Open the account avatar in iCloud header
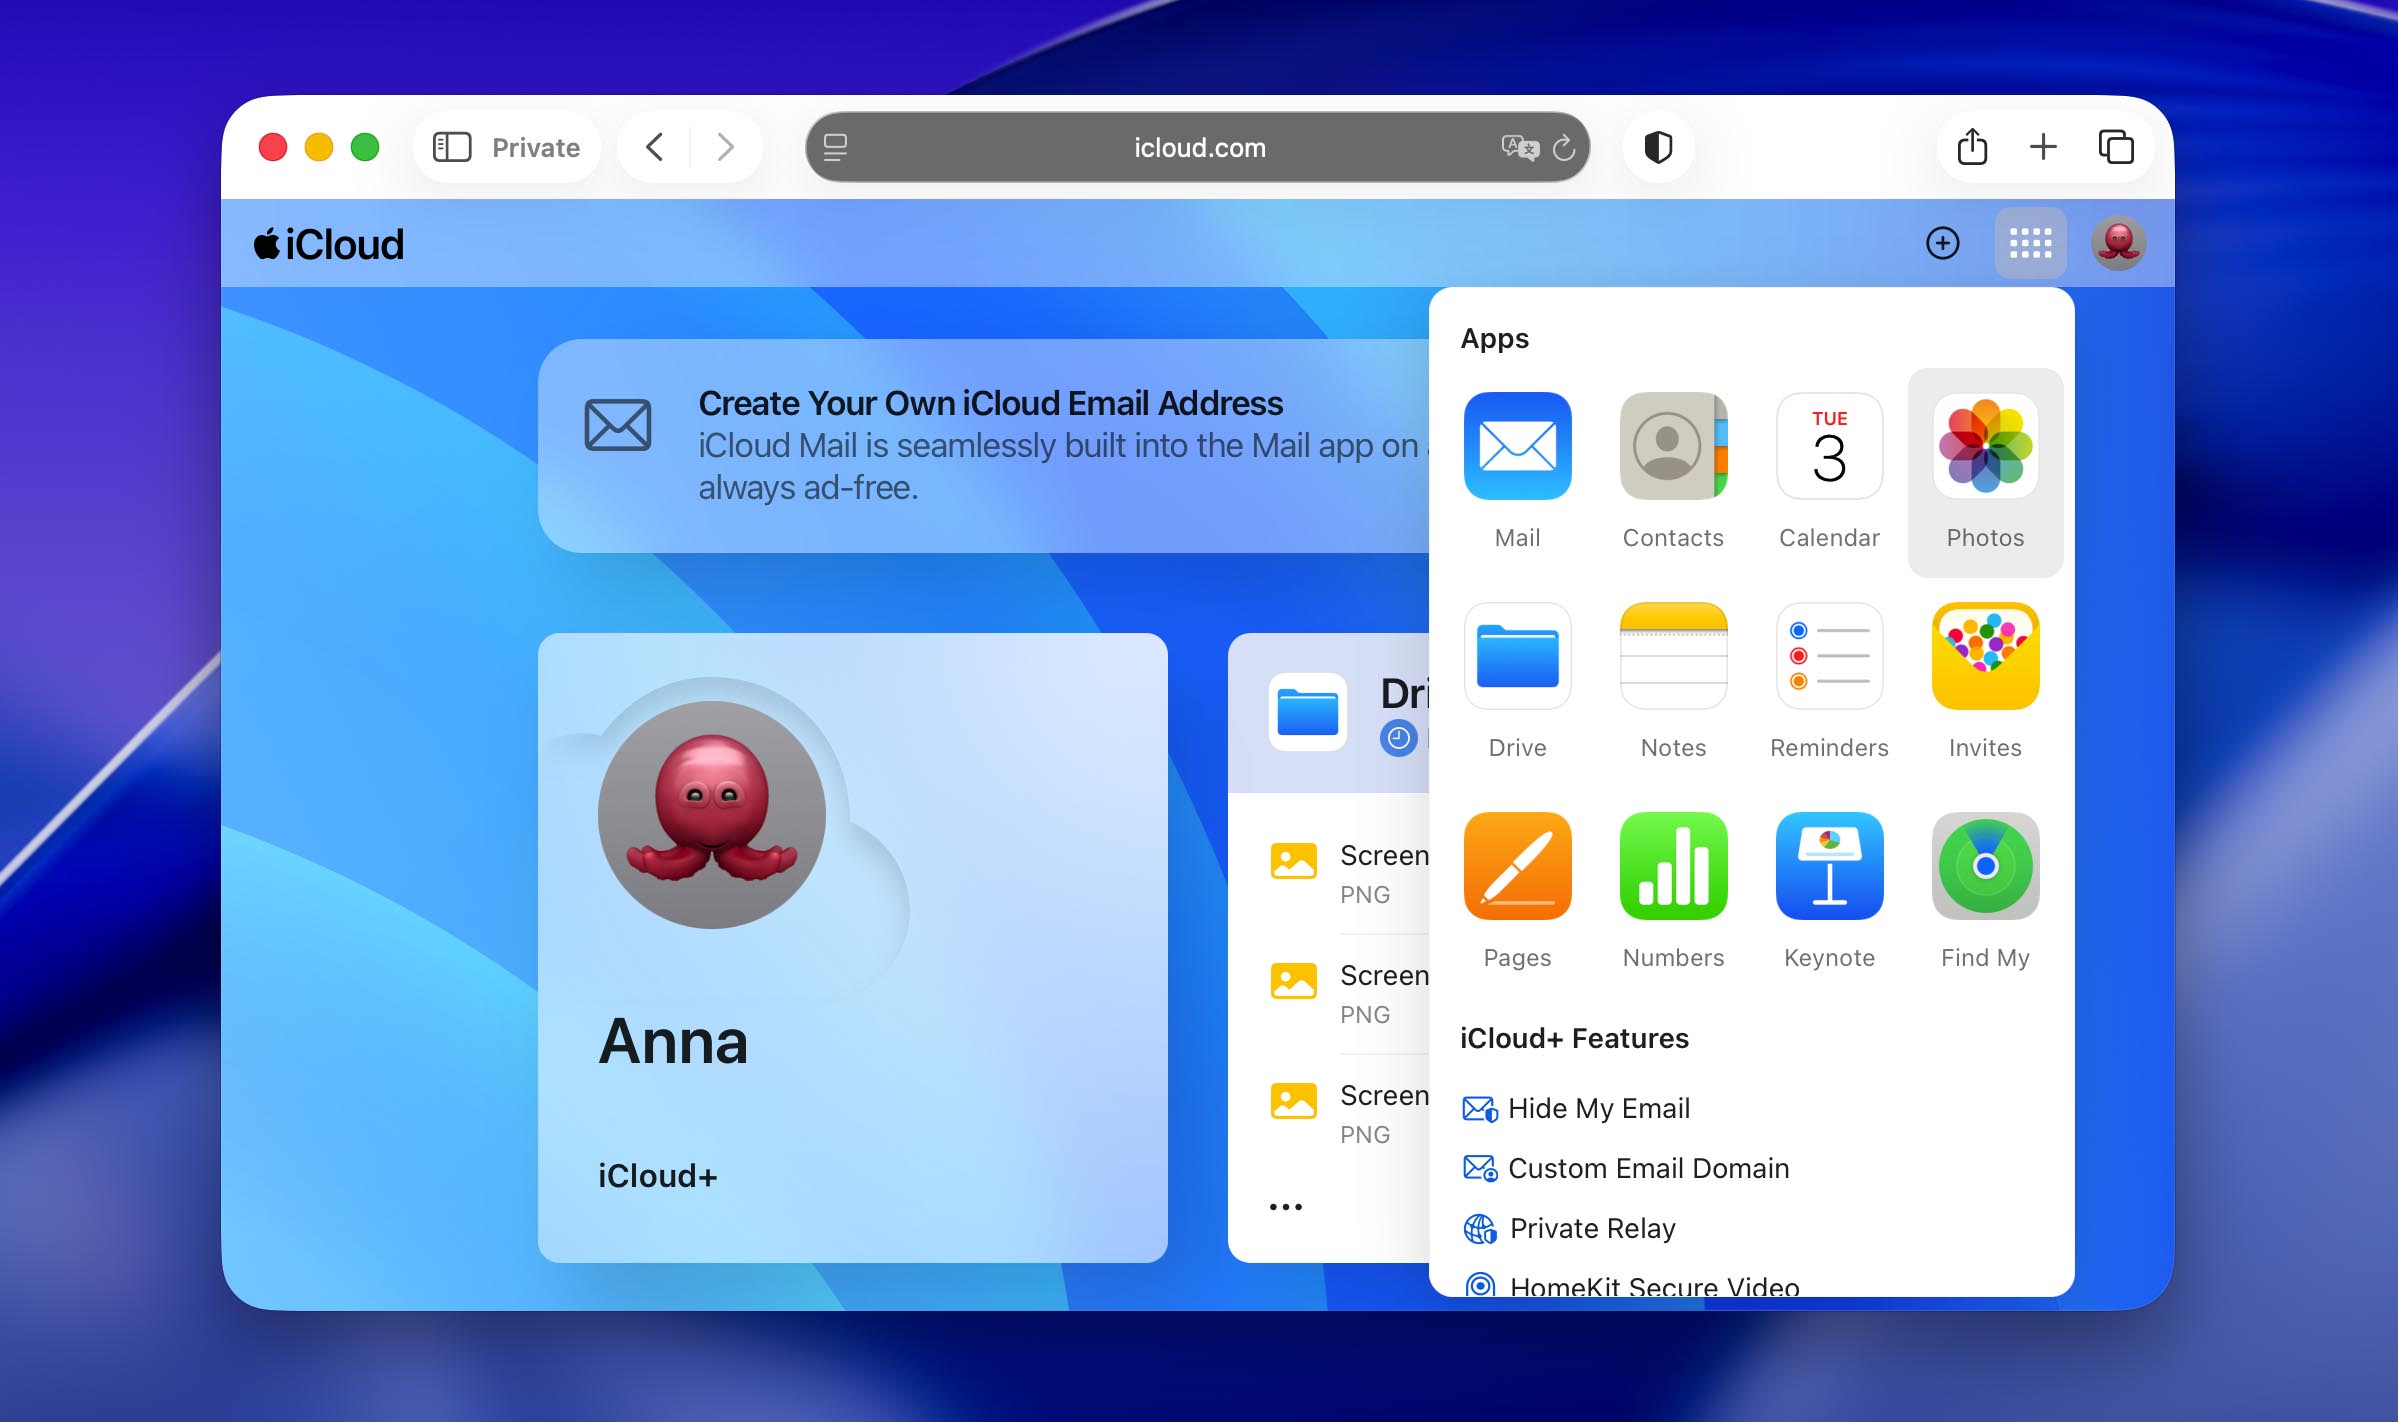 (2118, 243)
